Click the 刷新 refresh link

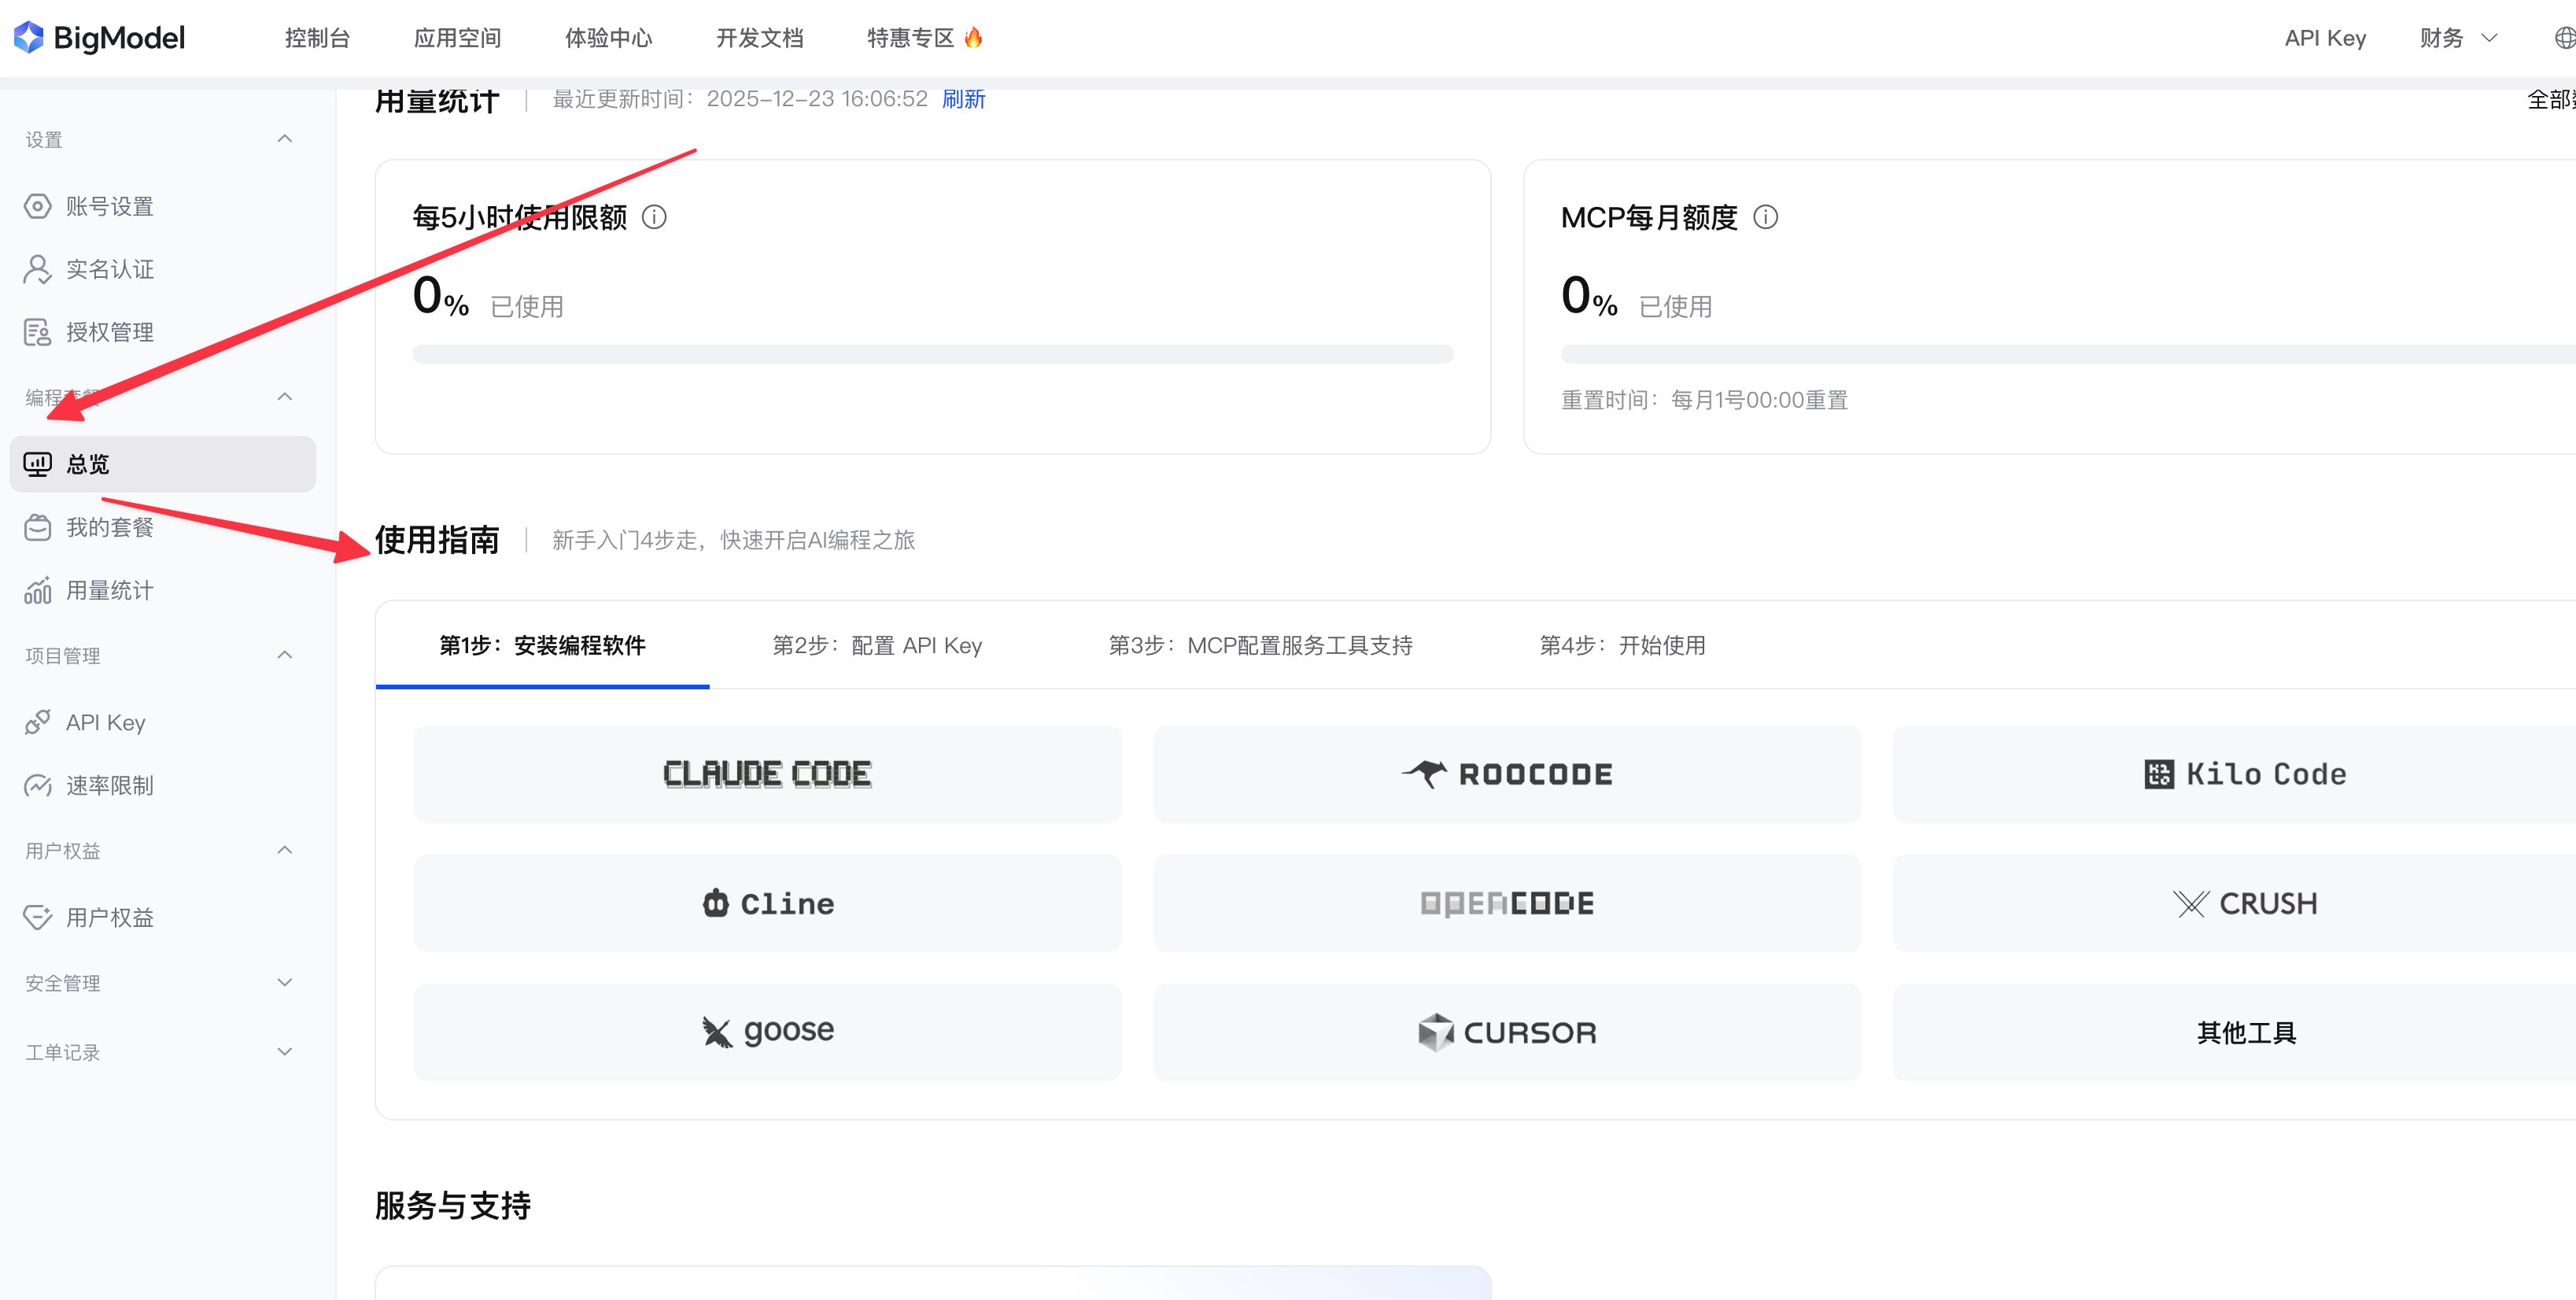tap(963, 99)
